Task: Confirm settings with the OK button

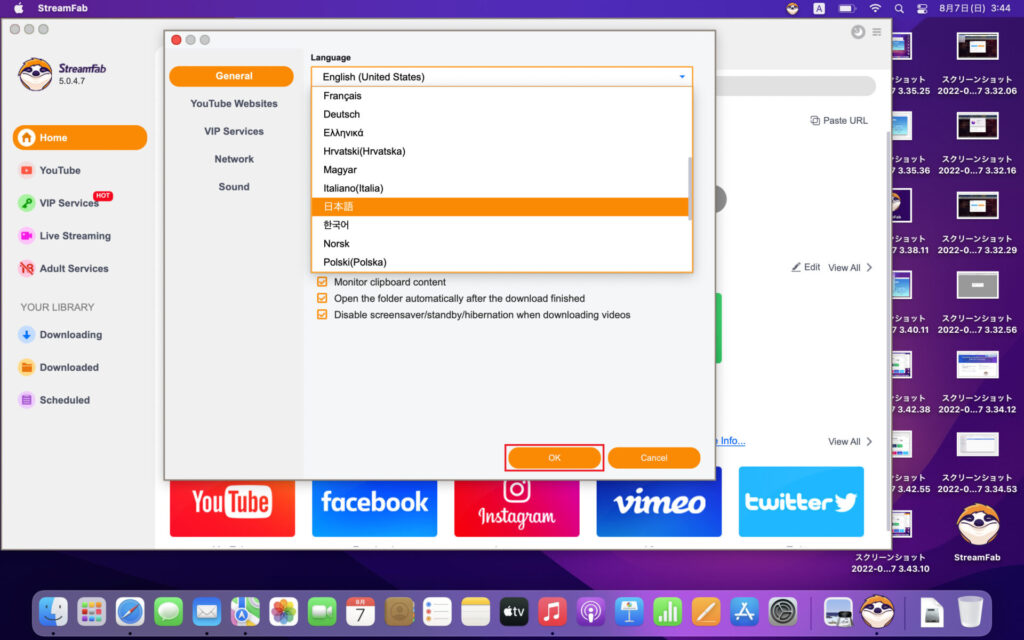Action: 554,458
